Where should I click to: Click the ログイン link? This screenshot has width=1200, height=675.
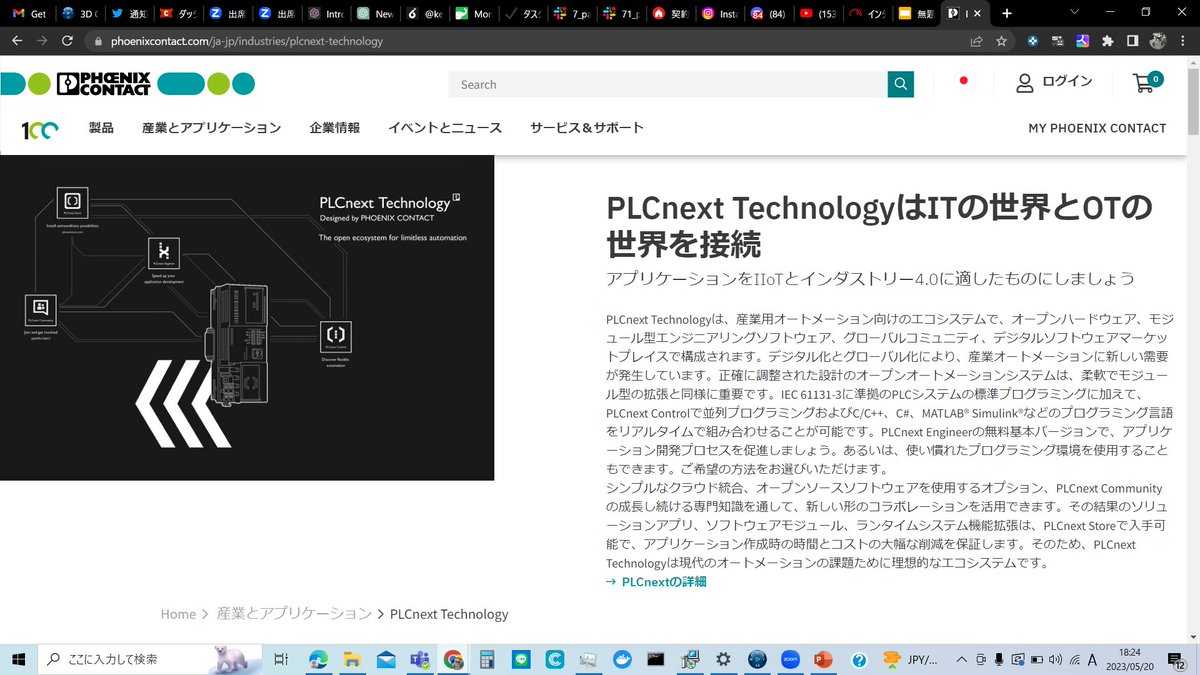pyautogui.click(x=1067, y=82)
